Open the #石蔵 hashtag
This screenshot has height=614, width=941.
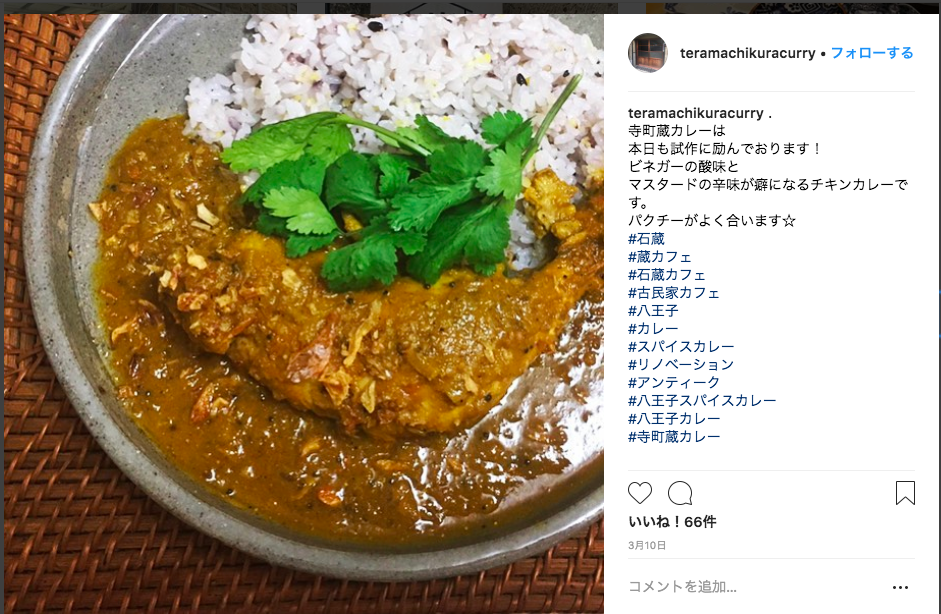[646, 239]
